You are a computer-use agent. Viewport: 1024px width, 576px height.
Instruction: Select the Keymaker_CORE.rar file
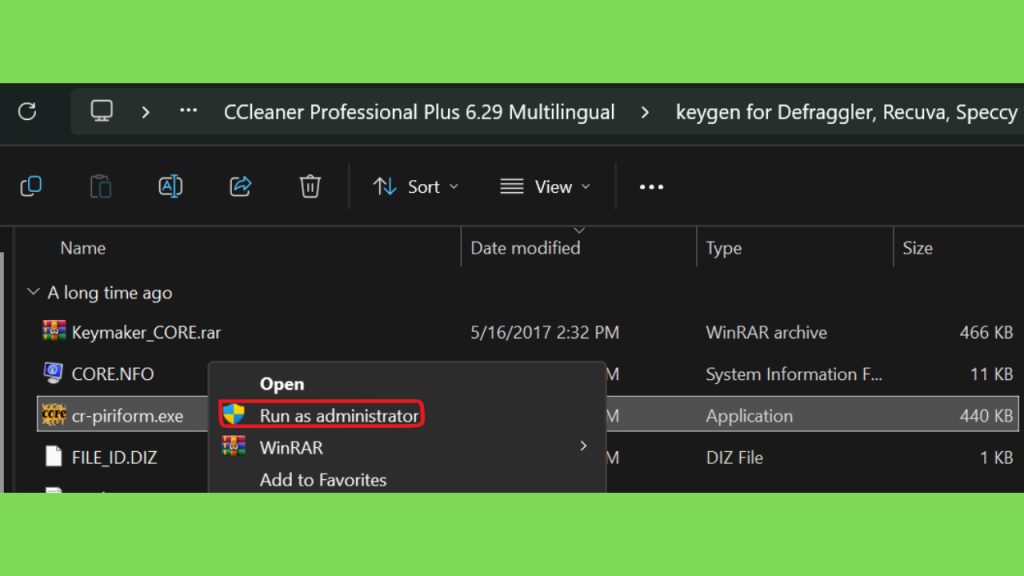(x=146, y=332)
